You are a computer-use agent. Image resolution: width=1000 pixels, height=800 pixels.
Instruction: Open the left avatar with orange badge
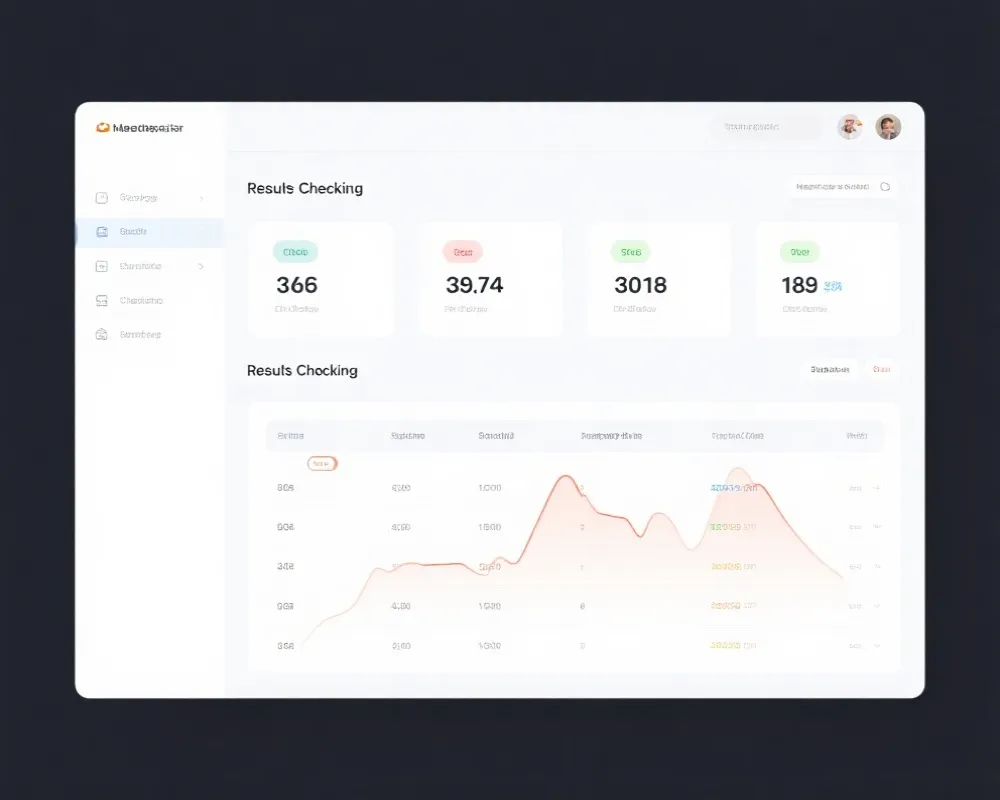coord(850,127)
